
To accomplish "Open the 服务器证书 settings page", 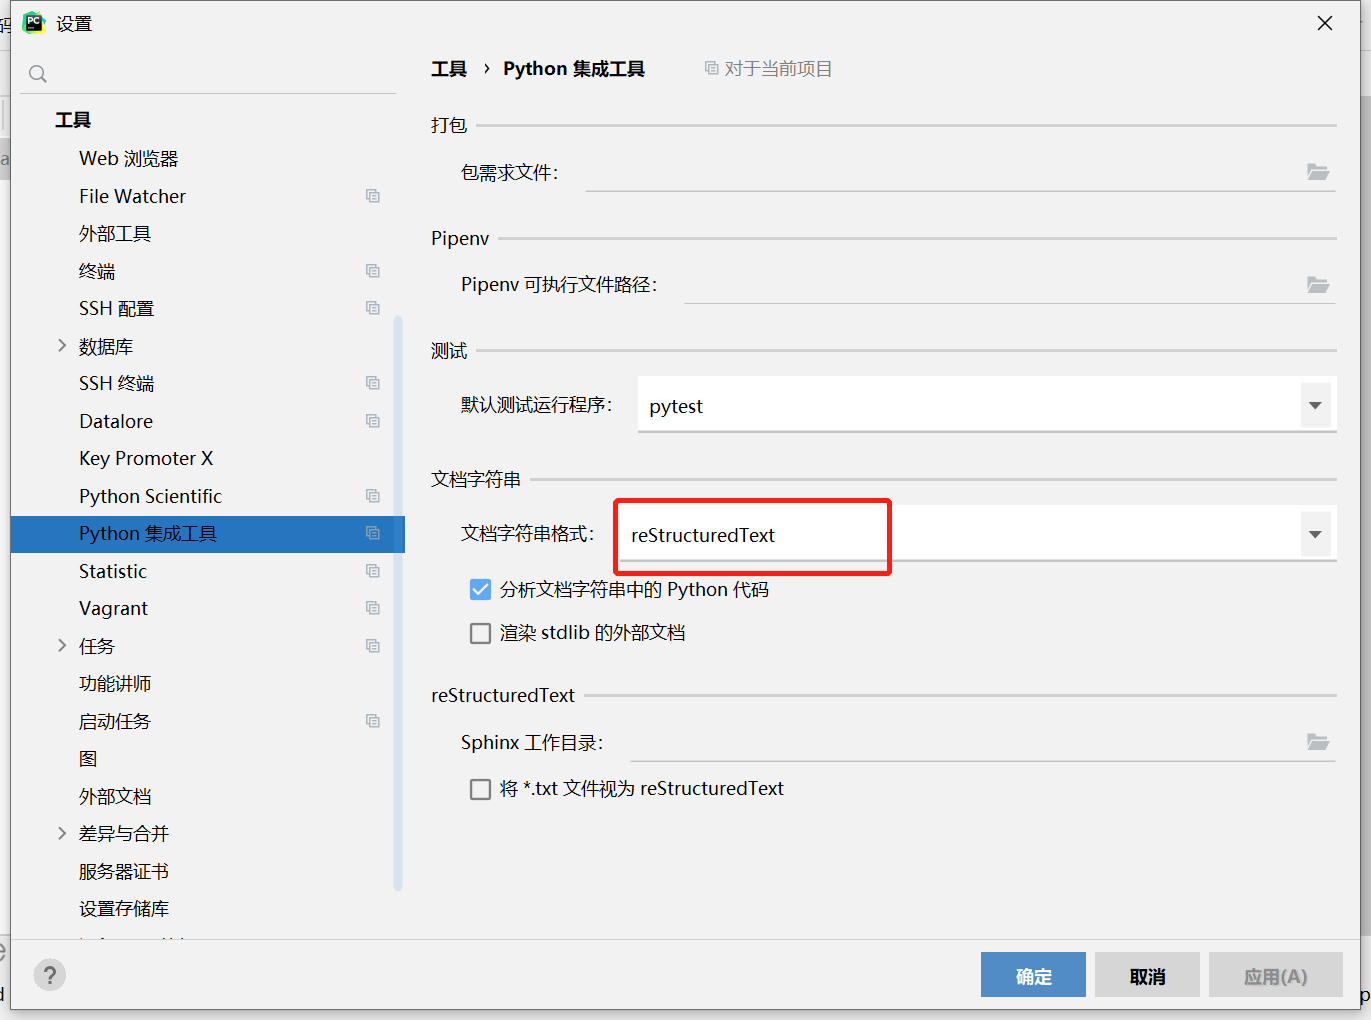I will point(124,871).
